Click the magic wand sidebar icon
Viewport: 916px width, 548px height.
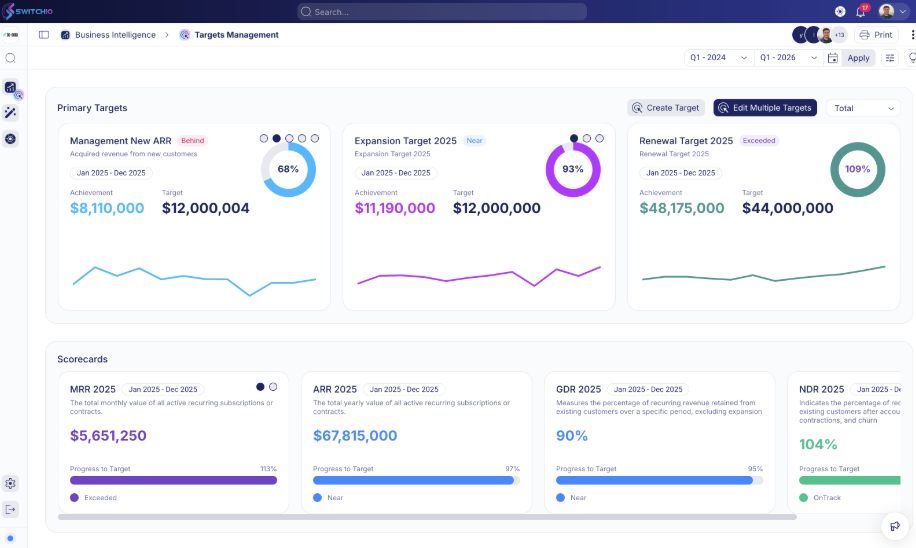point(11,113)
